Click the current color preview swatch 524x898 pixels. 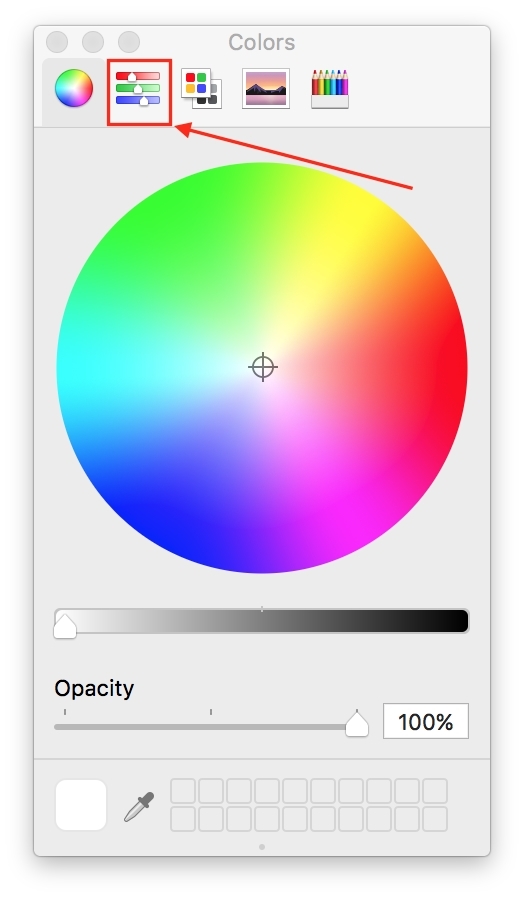point(81,805)
